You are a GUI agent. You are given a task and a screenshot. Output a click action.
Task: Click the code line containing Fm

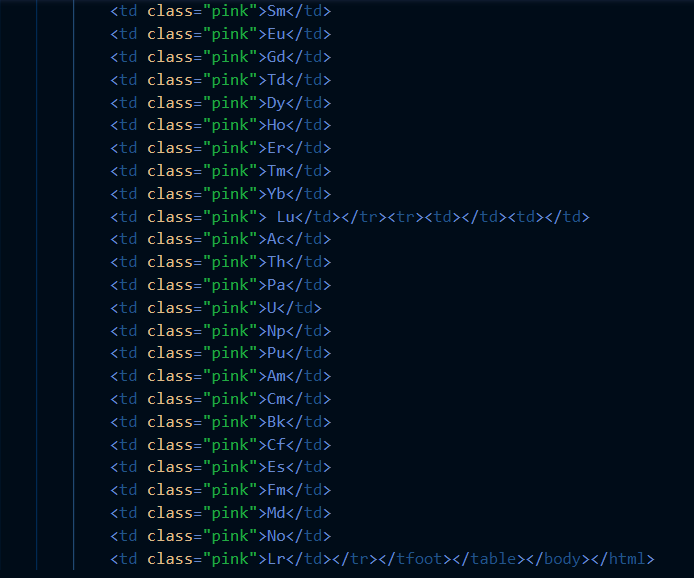tap(220, 490)
